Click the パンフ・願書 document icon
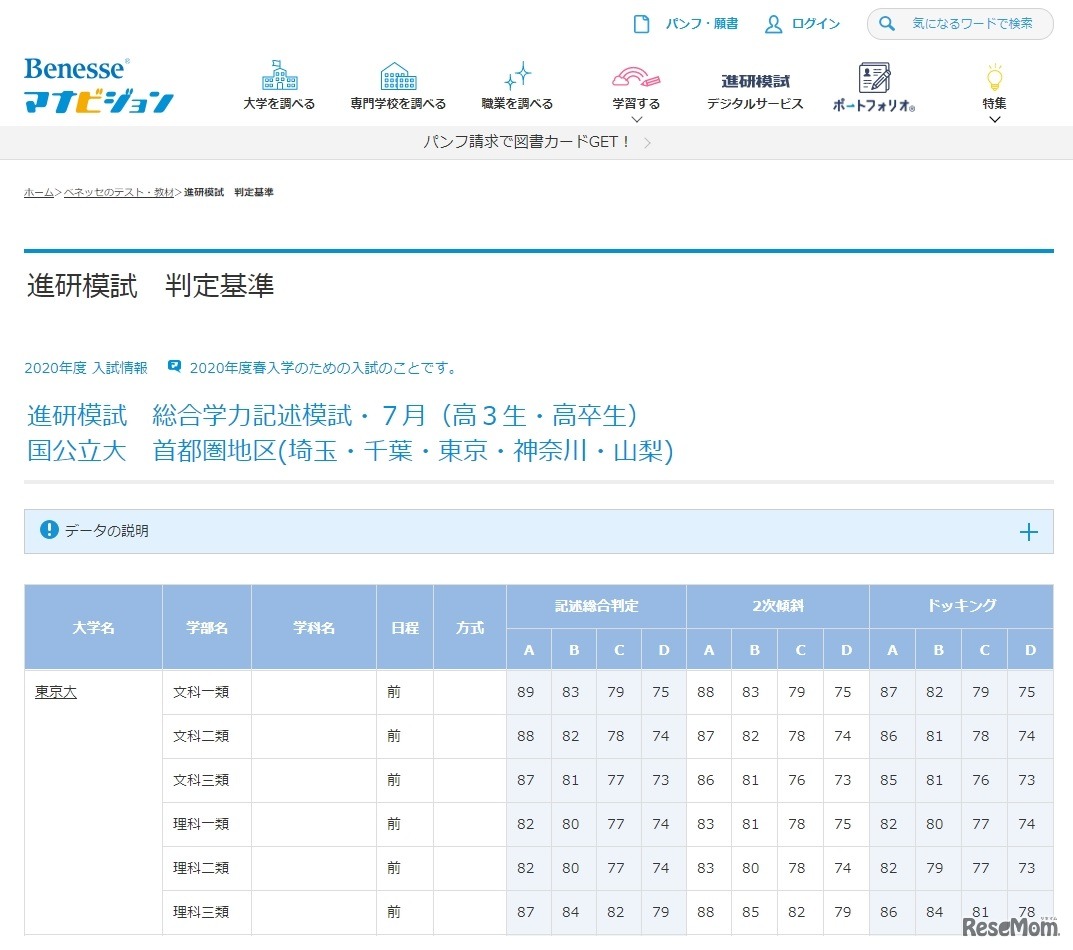The width and height of the screenshot is (1073, 950). pos(642,24)
